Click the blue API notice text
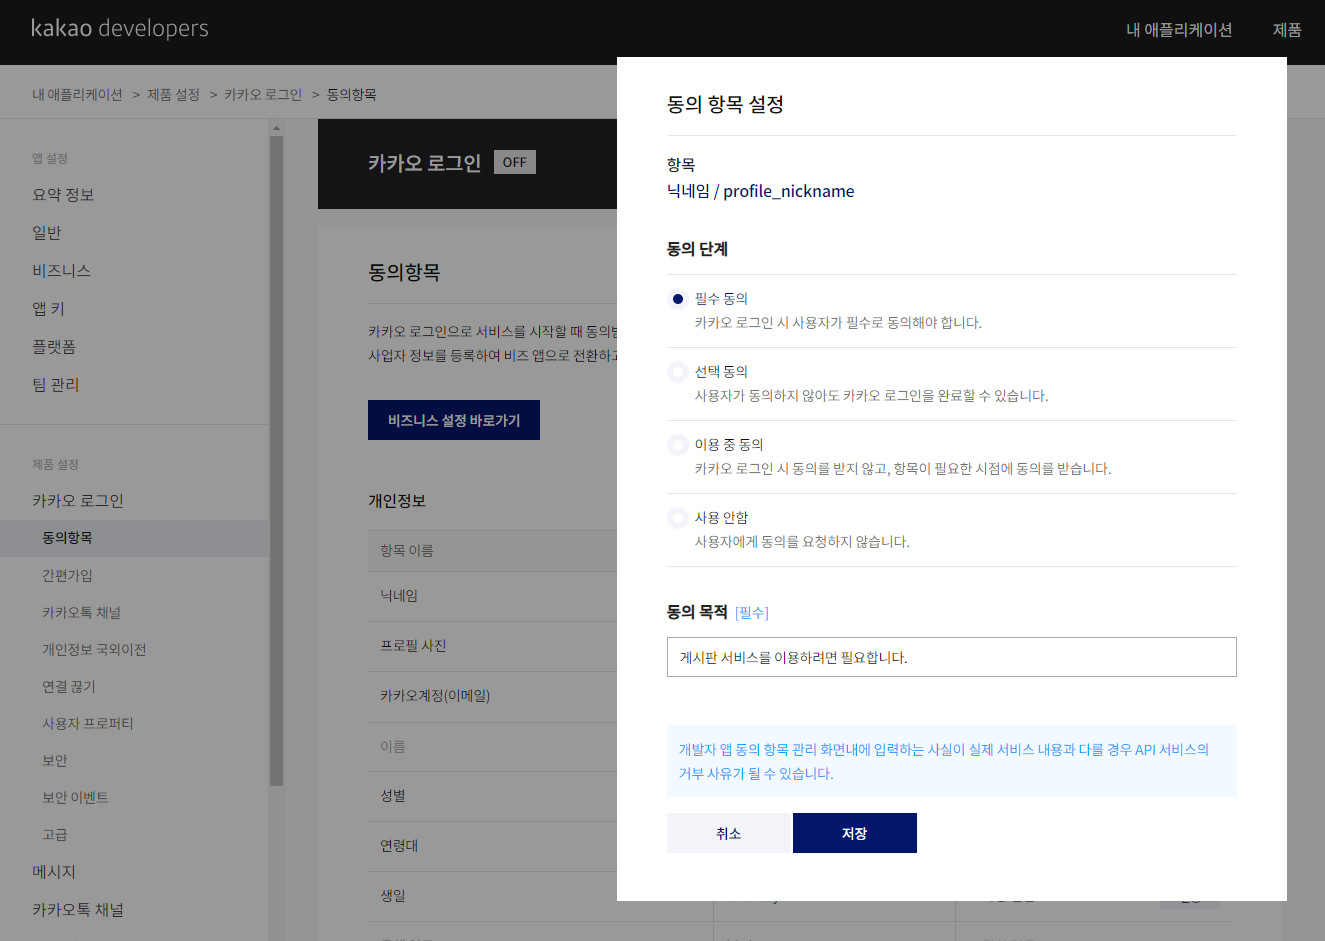 pos(944,761)
